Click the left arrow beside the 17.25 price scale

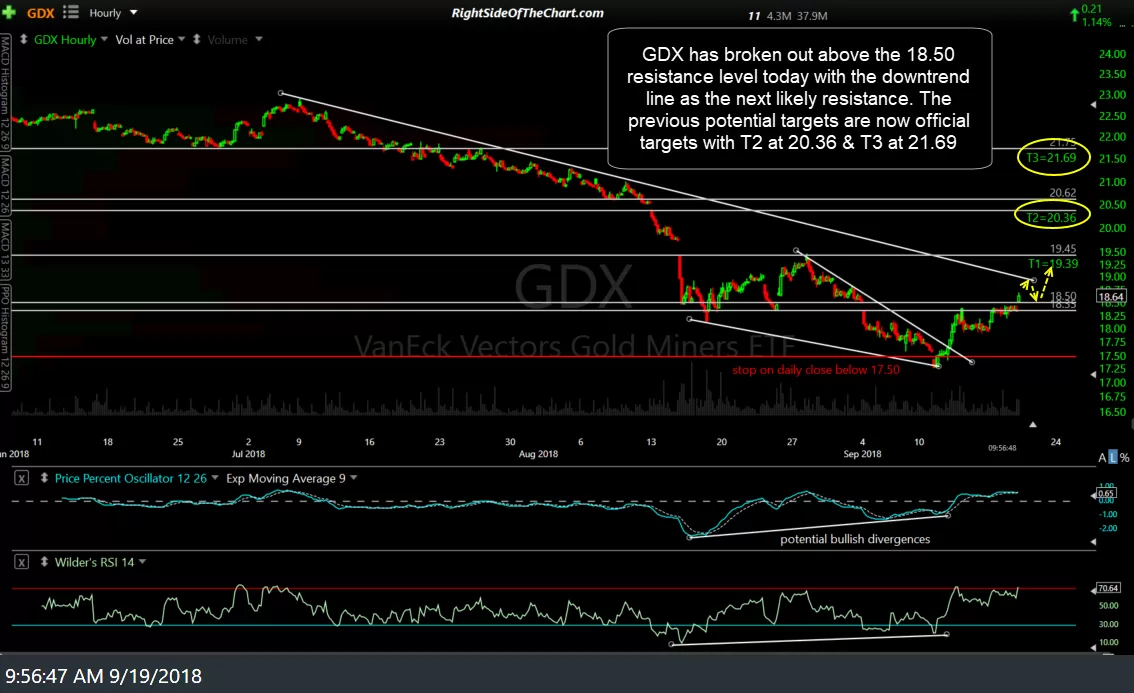[1093, 374]
